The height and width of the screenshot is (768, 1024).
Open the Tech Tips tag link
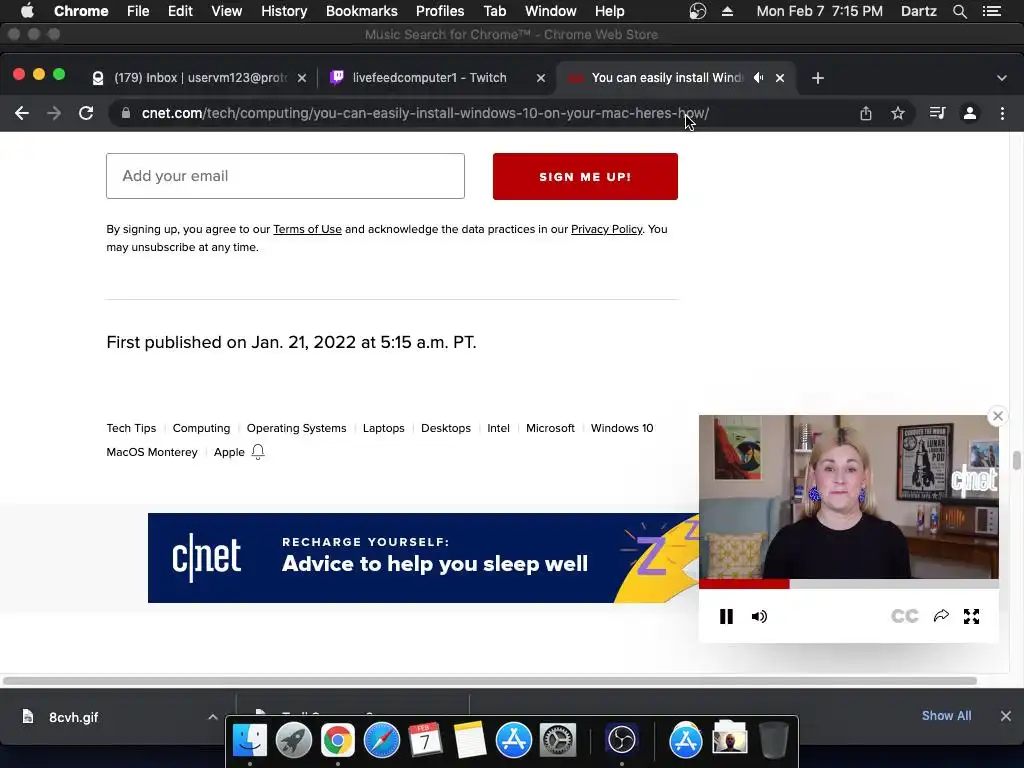[x=131, y=428]
